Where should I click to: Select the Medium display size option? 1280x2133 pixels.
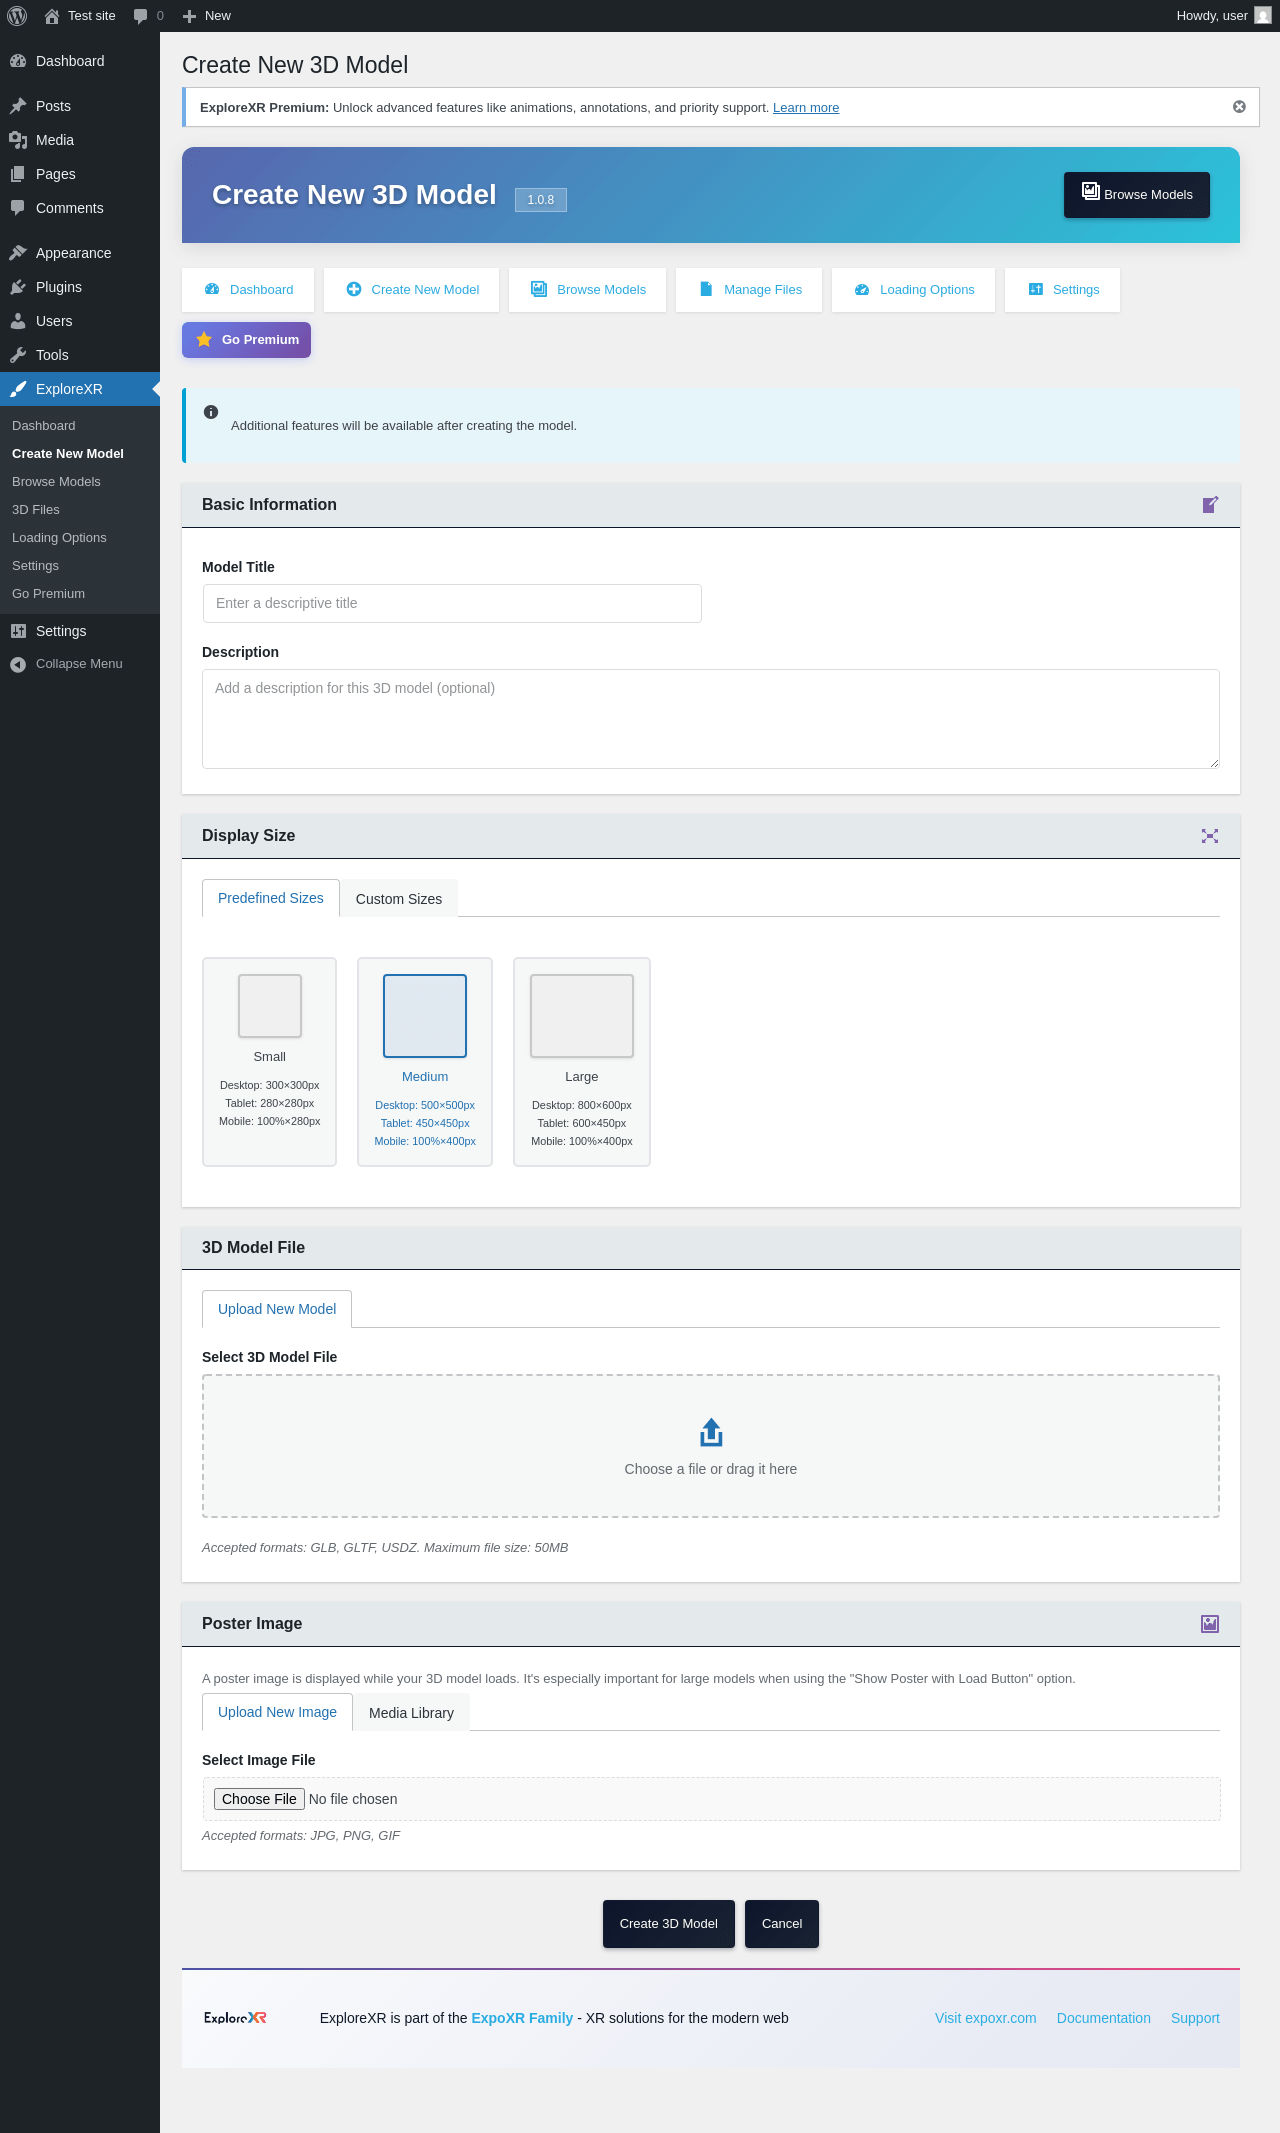pyautogui.click(x=425, y=1061)
